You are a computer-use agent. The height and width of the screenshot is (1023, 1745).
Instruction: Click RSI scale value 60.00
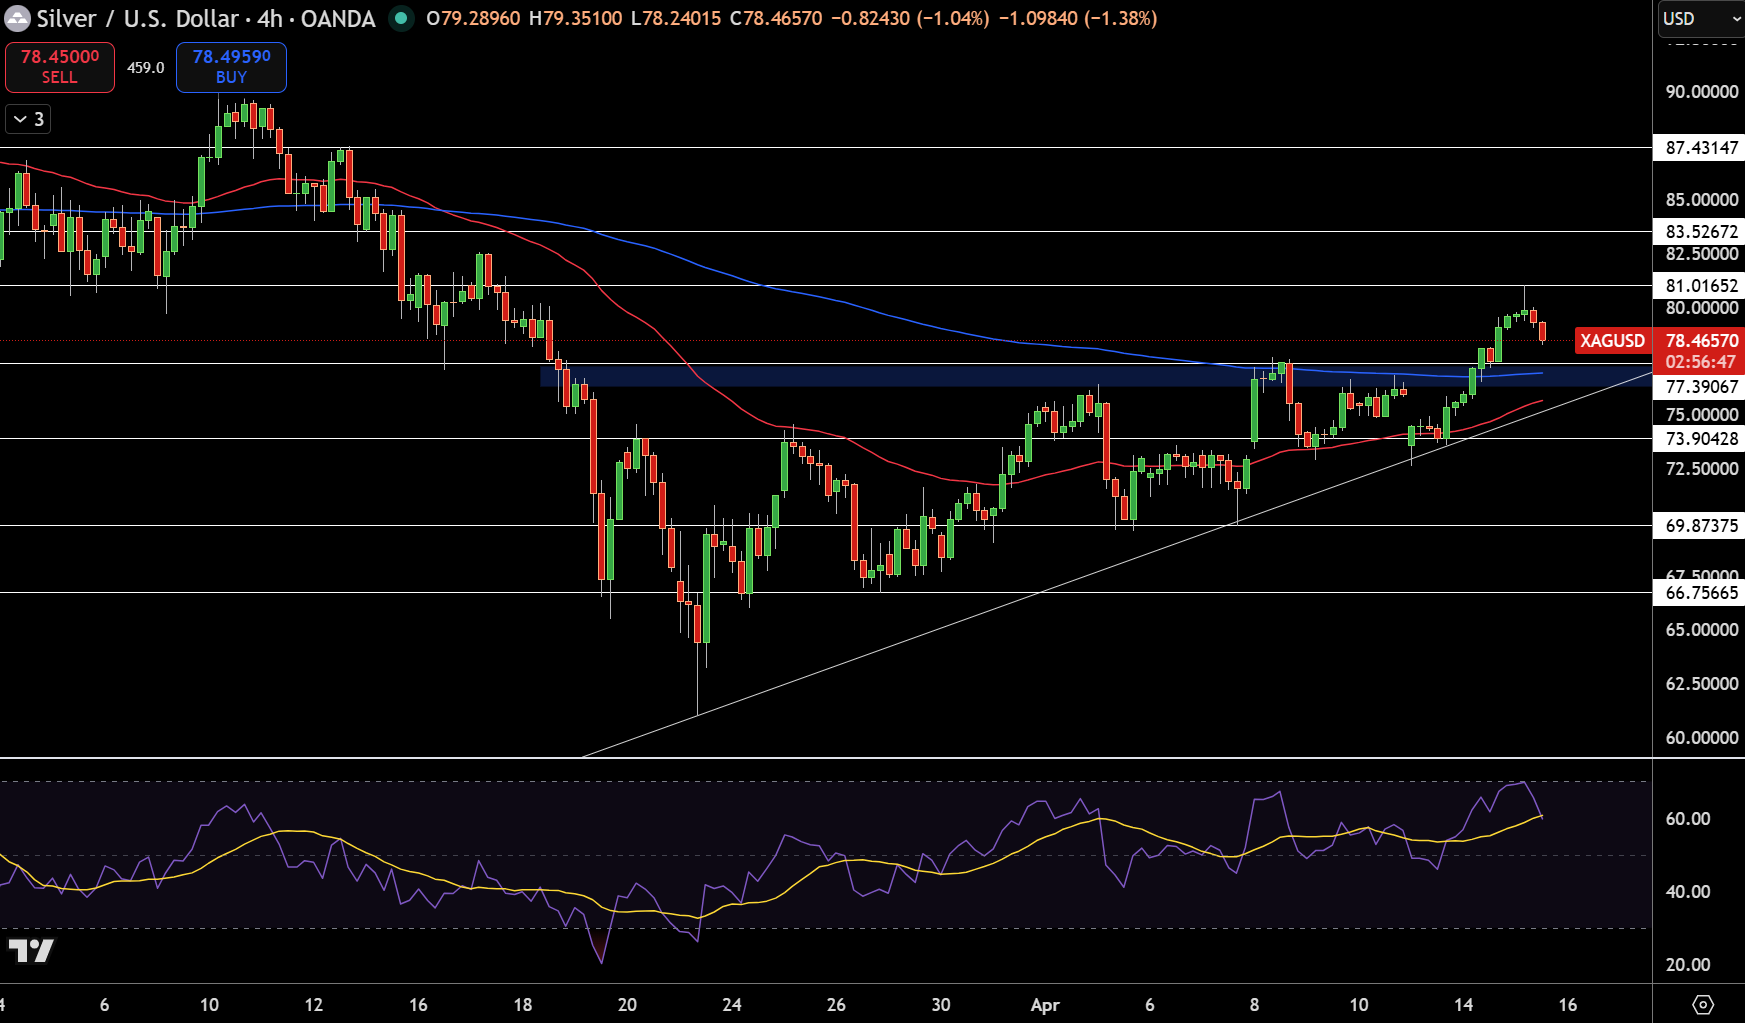point(1688,819)
